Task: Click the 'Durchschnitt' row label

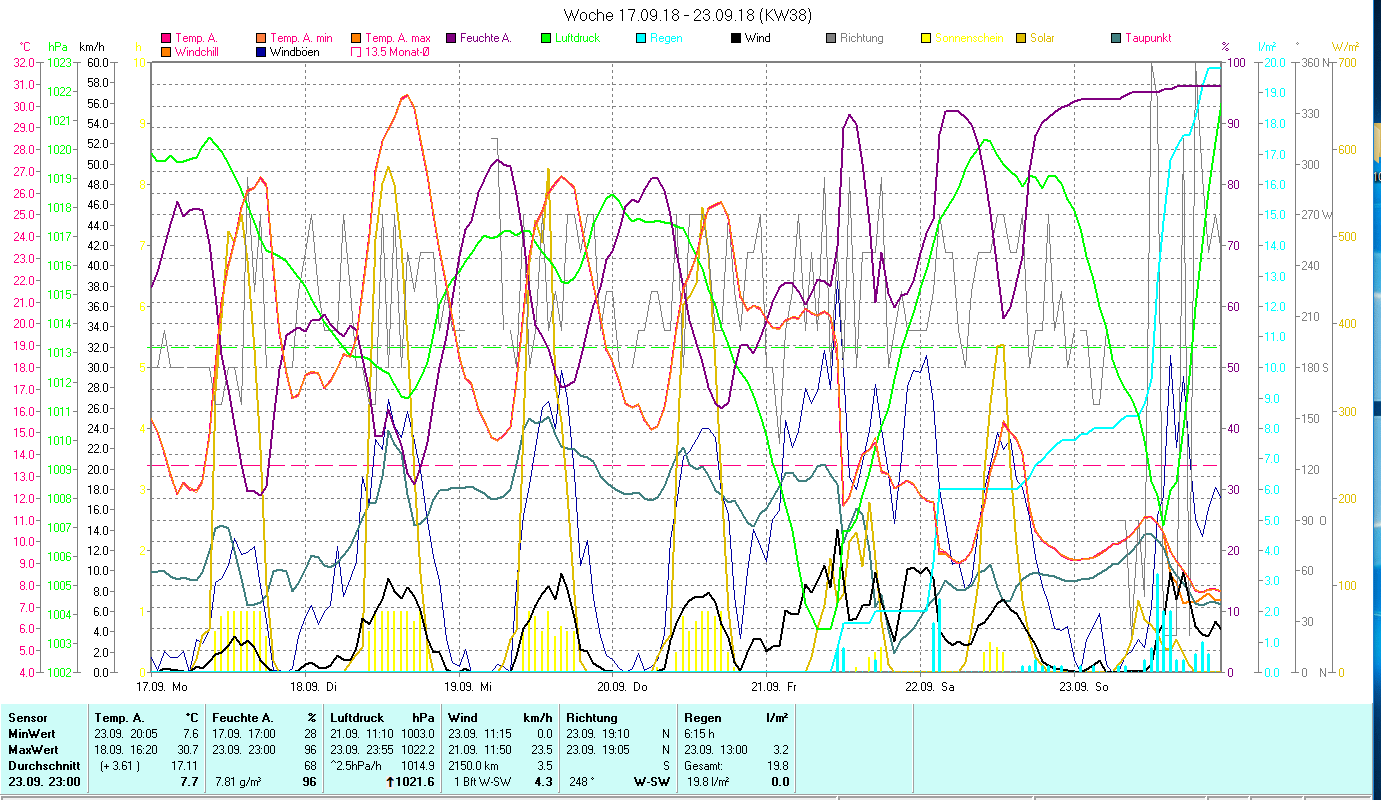Action: click(43, 766)
